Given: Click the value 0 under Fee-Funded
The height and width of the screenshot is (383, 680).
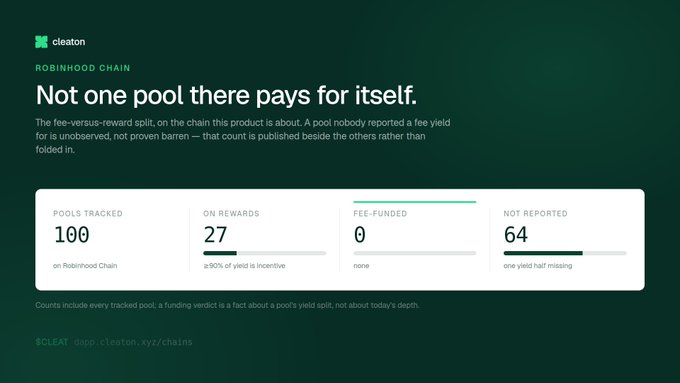Looking at the screenshot, I should [x=360, y=235].
